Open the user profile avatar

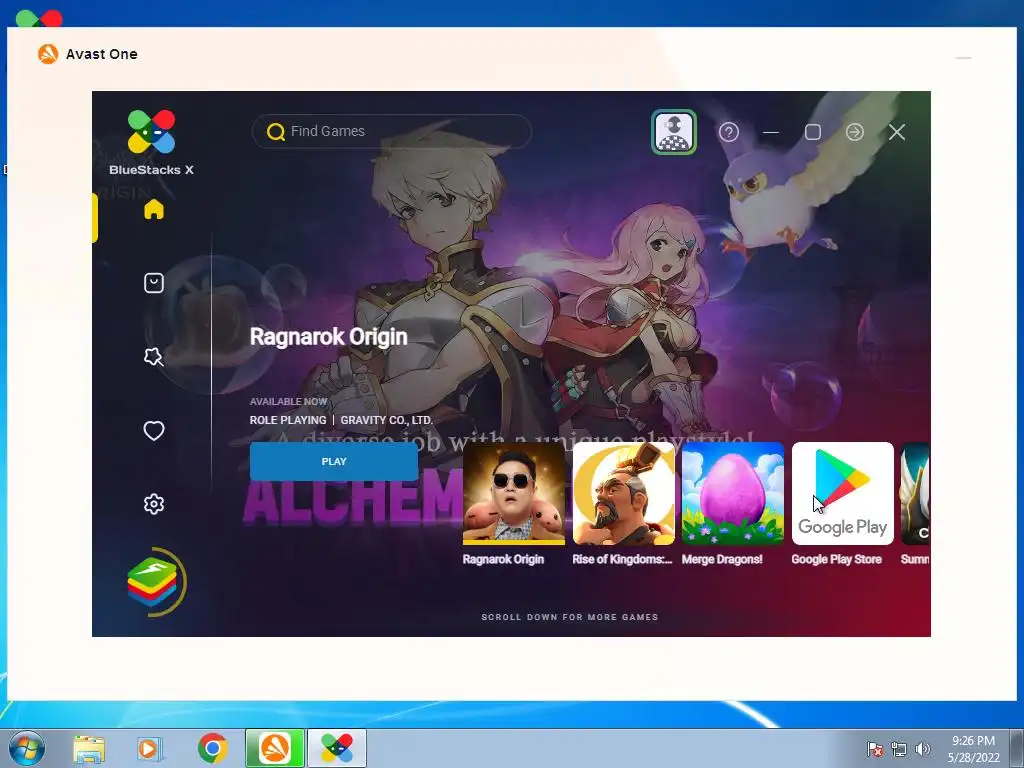pos(674,132)
